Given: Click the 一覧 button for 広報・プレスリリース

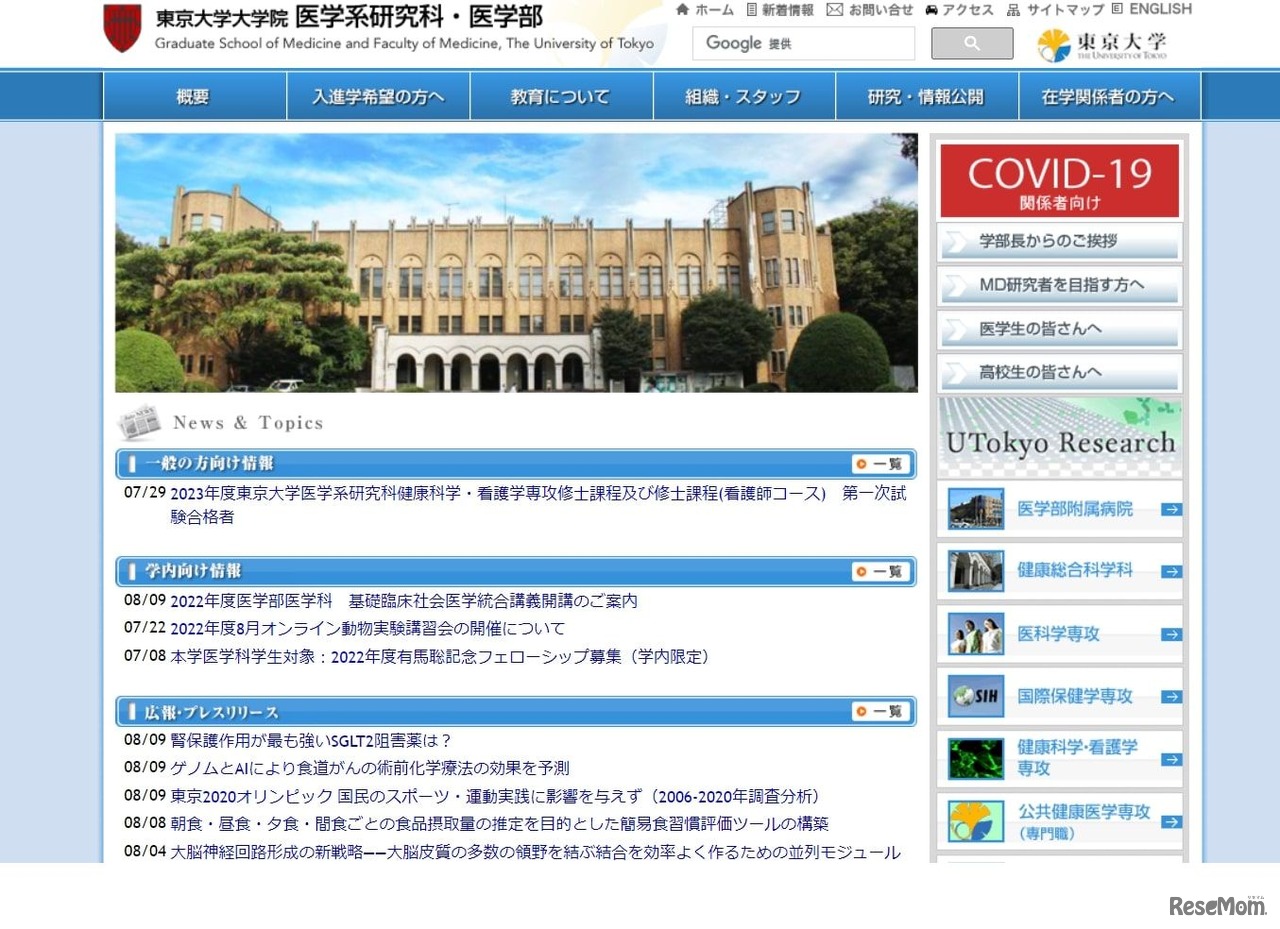Looking at the screenshot, I should coord(880,712).
